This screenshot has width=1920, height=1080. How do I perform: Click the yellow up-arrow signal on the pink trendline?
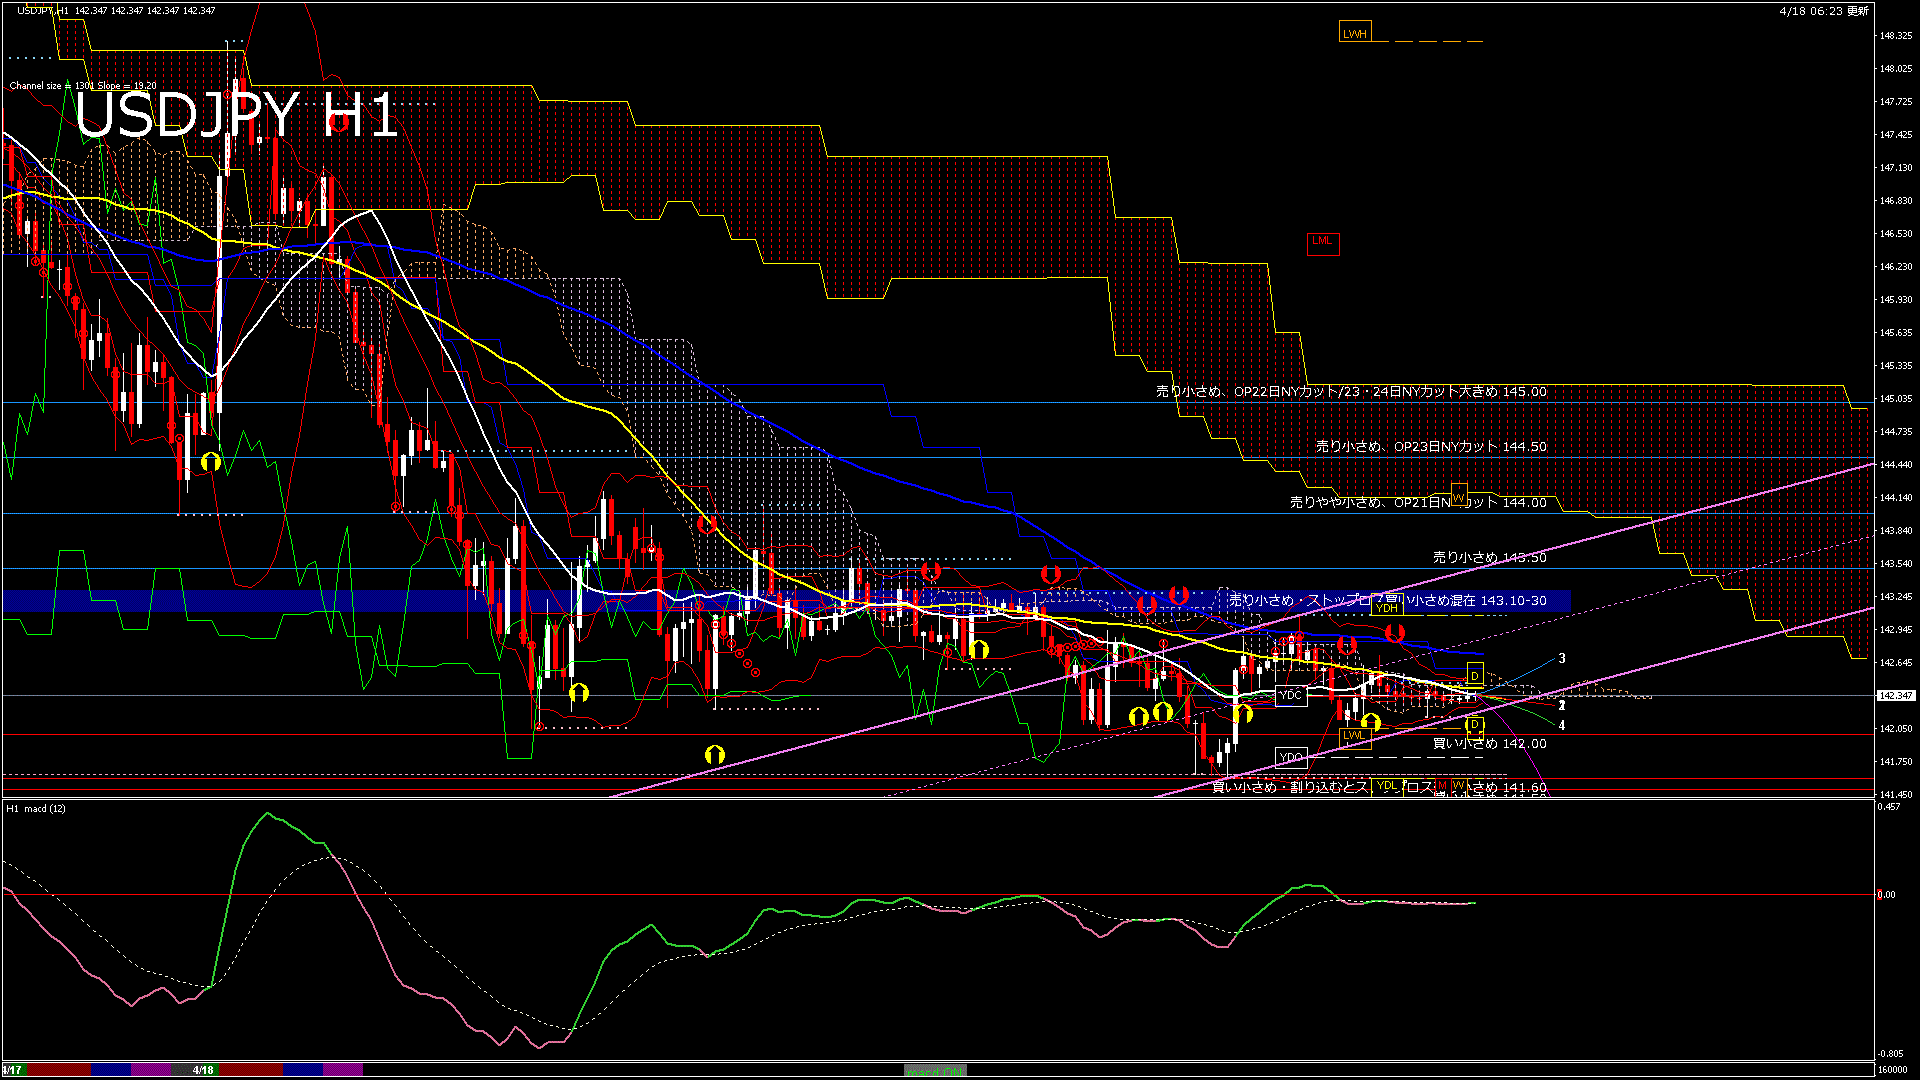pyautogui.click(x=714, y=755)
